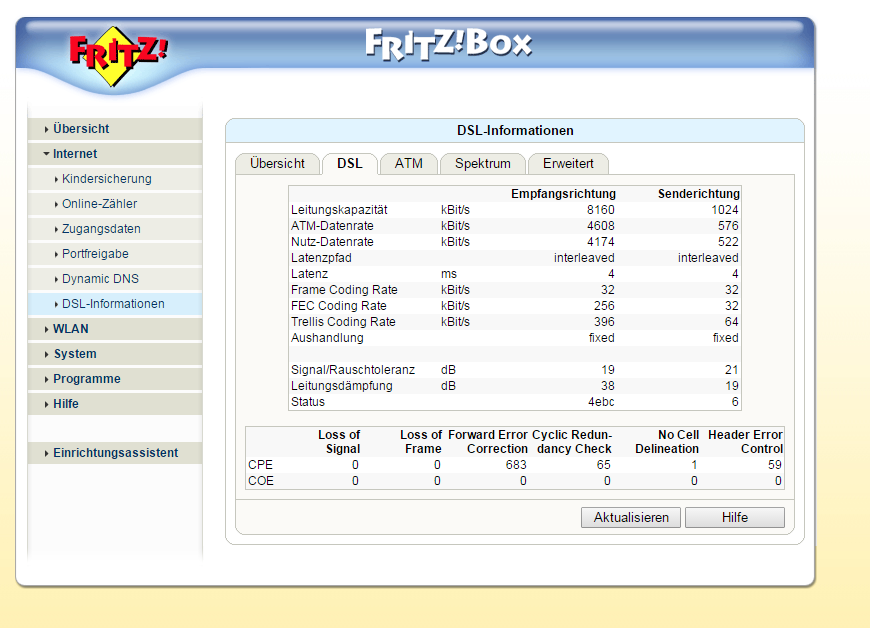877x639 pixels.
Task: Select the Status value 4ebc
Action: (601, 402)
